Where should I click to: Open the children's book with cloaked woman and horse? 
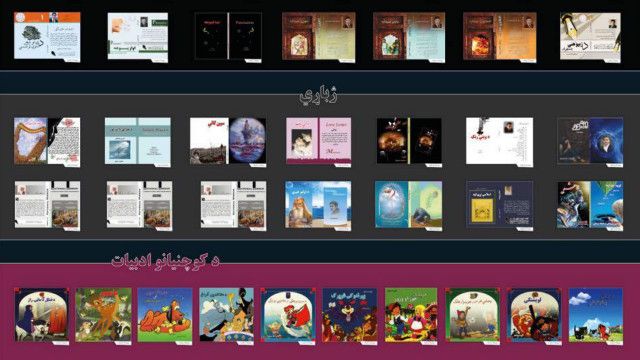tap(42, 316)
